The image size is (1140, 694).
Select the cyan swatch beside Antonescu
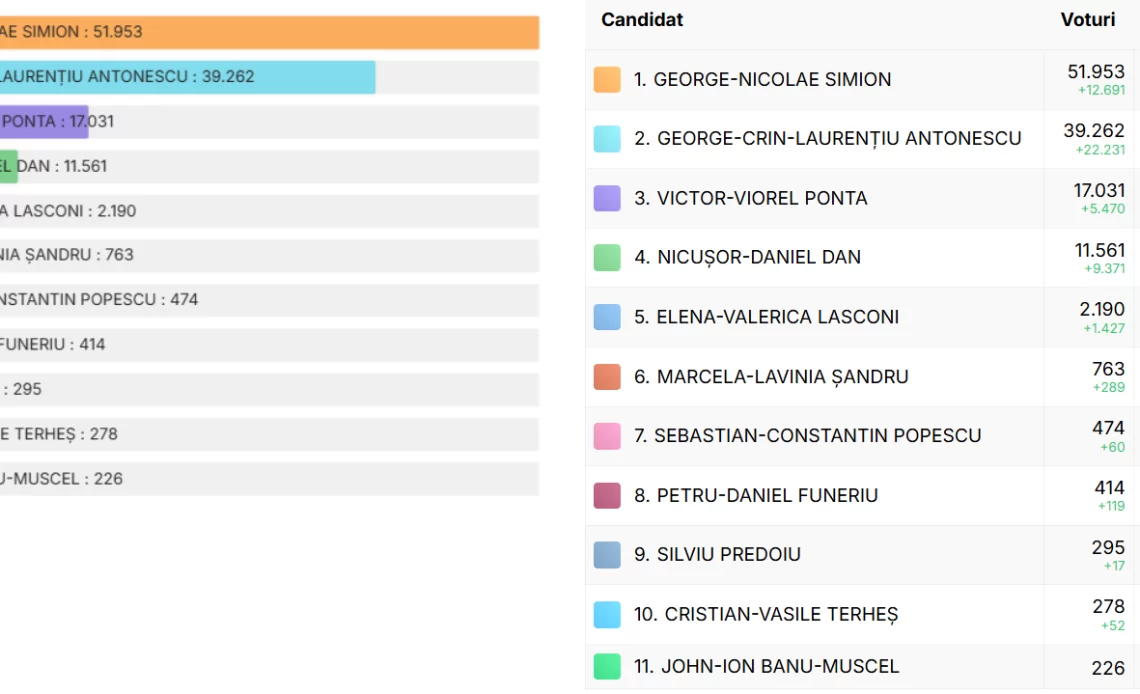click(x=607, y=139)
